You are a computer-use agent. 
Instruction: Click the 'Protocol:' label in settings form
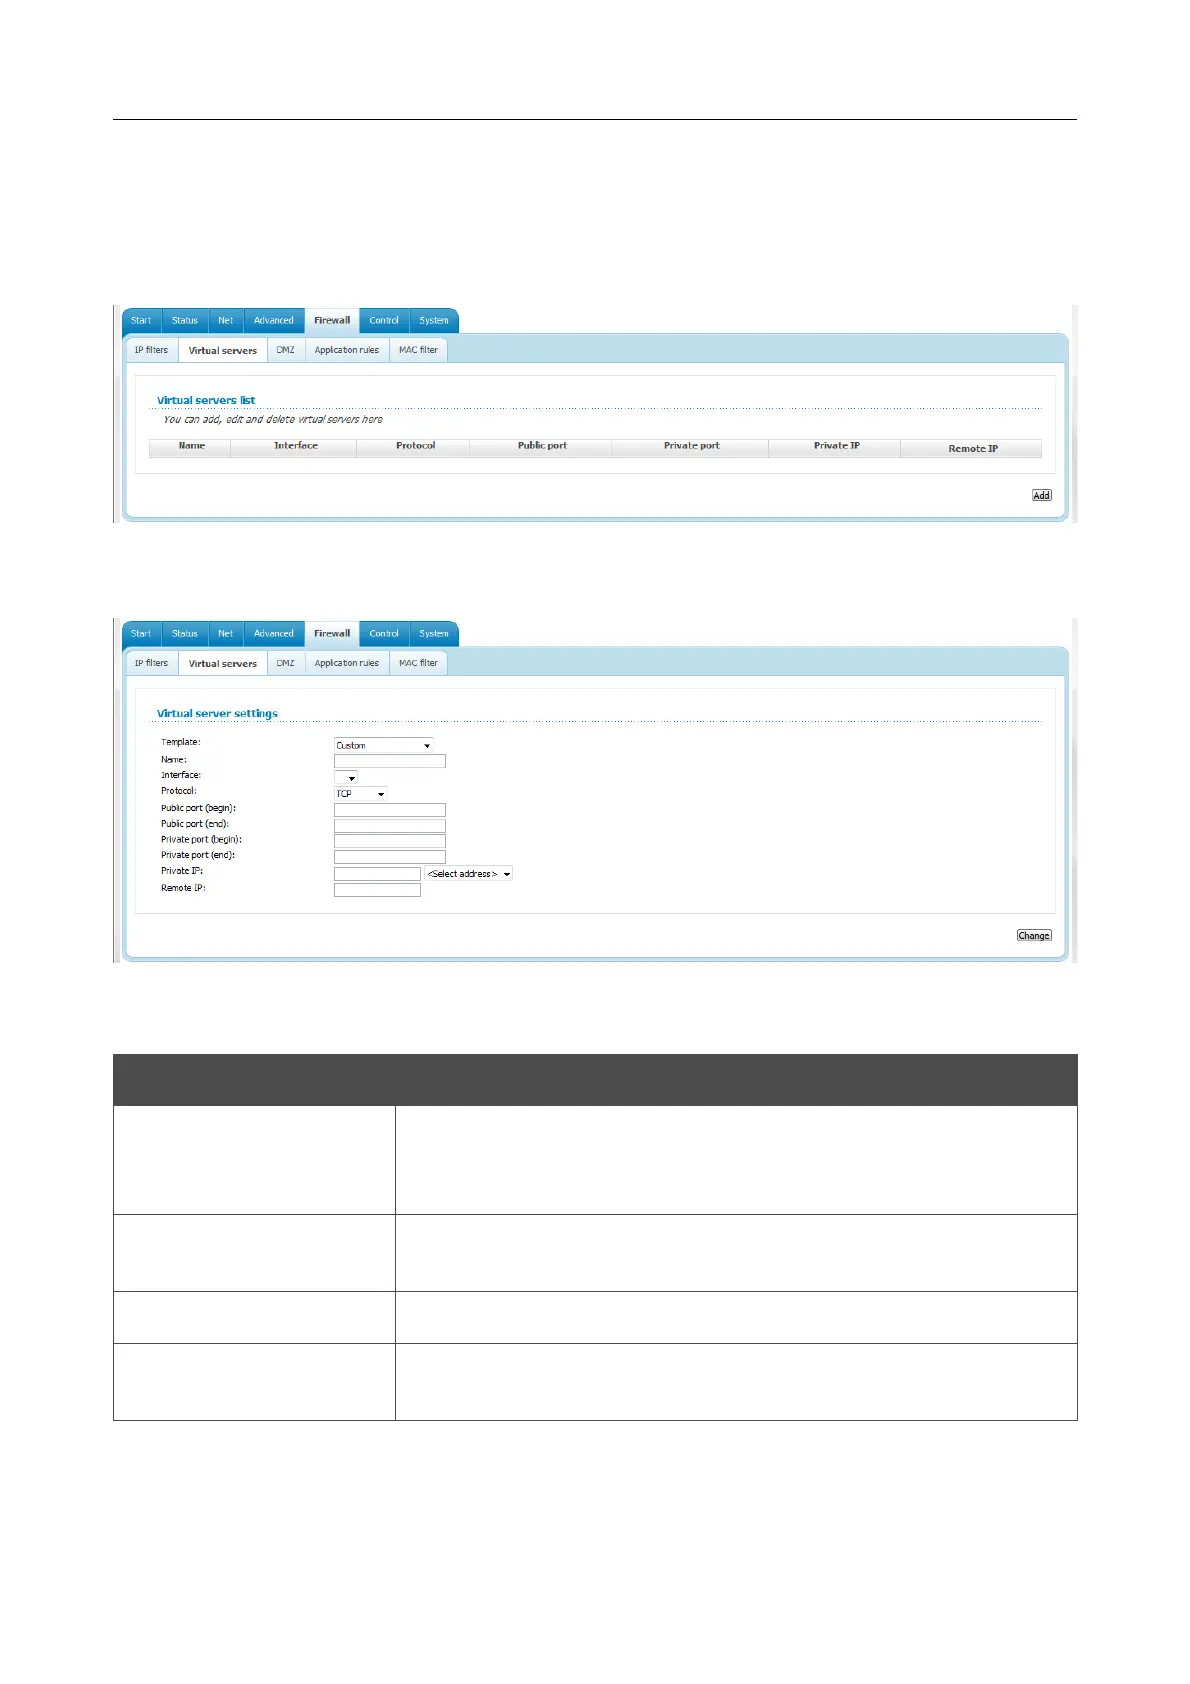tap(179, 791)
